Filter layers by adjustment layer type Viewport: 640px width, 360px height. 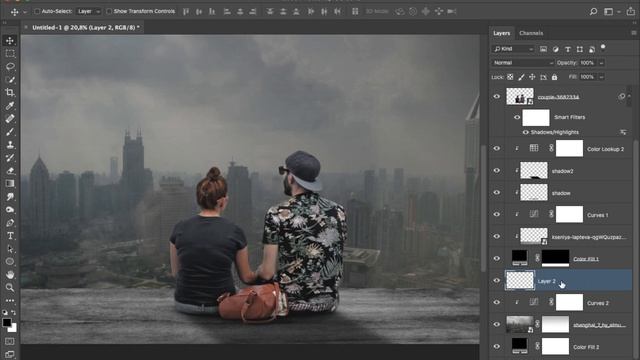point(556,49)
